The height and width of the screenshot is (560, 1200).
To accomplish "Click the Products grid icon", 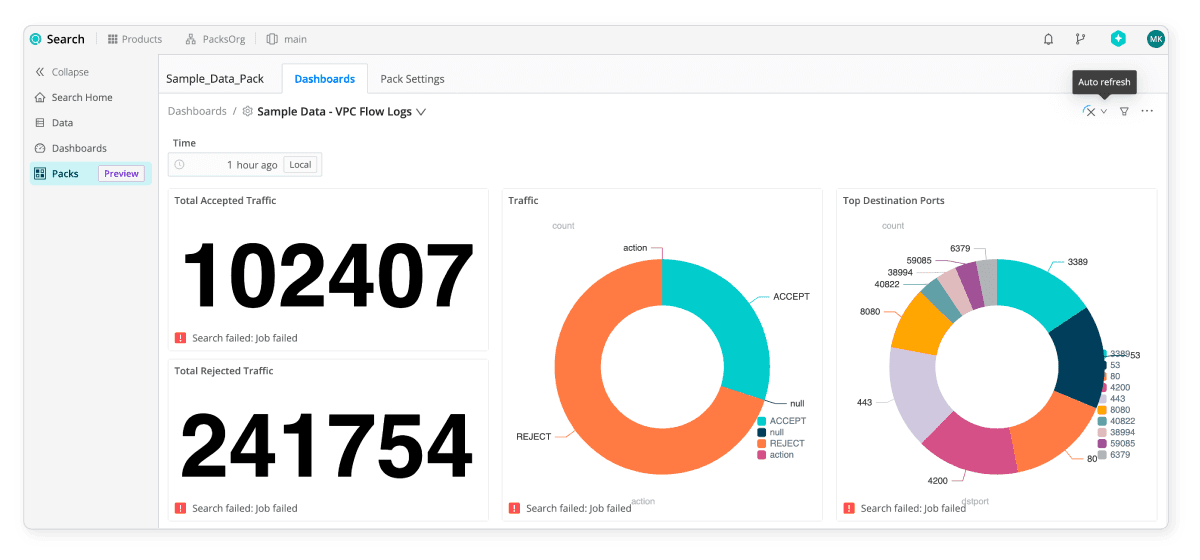I will pos(113,39).
